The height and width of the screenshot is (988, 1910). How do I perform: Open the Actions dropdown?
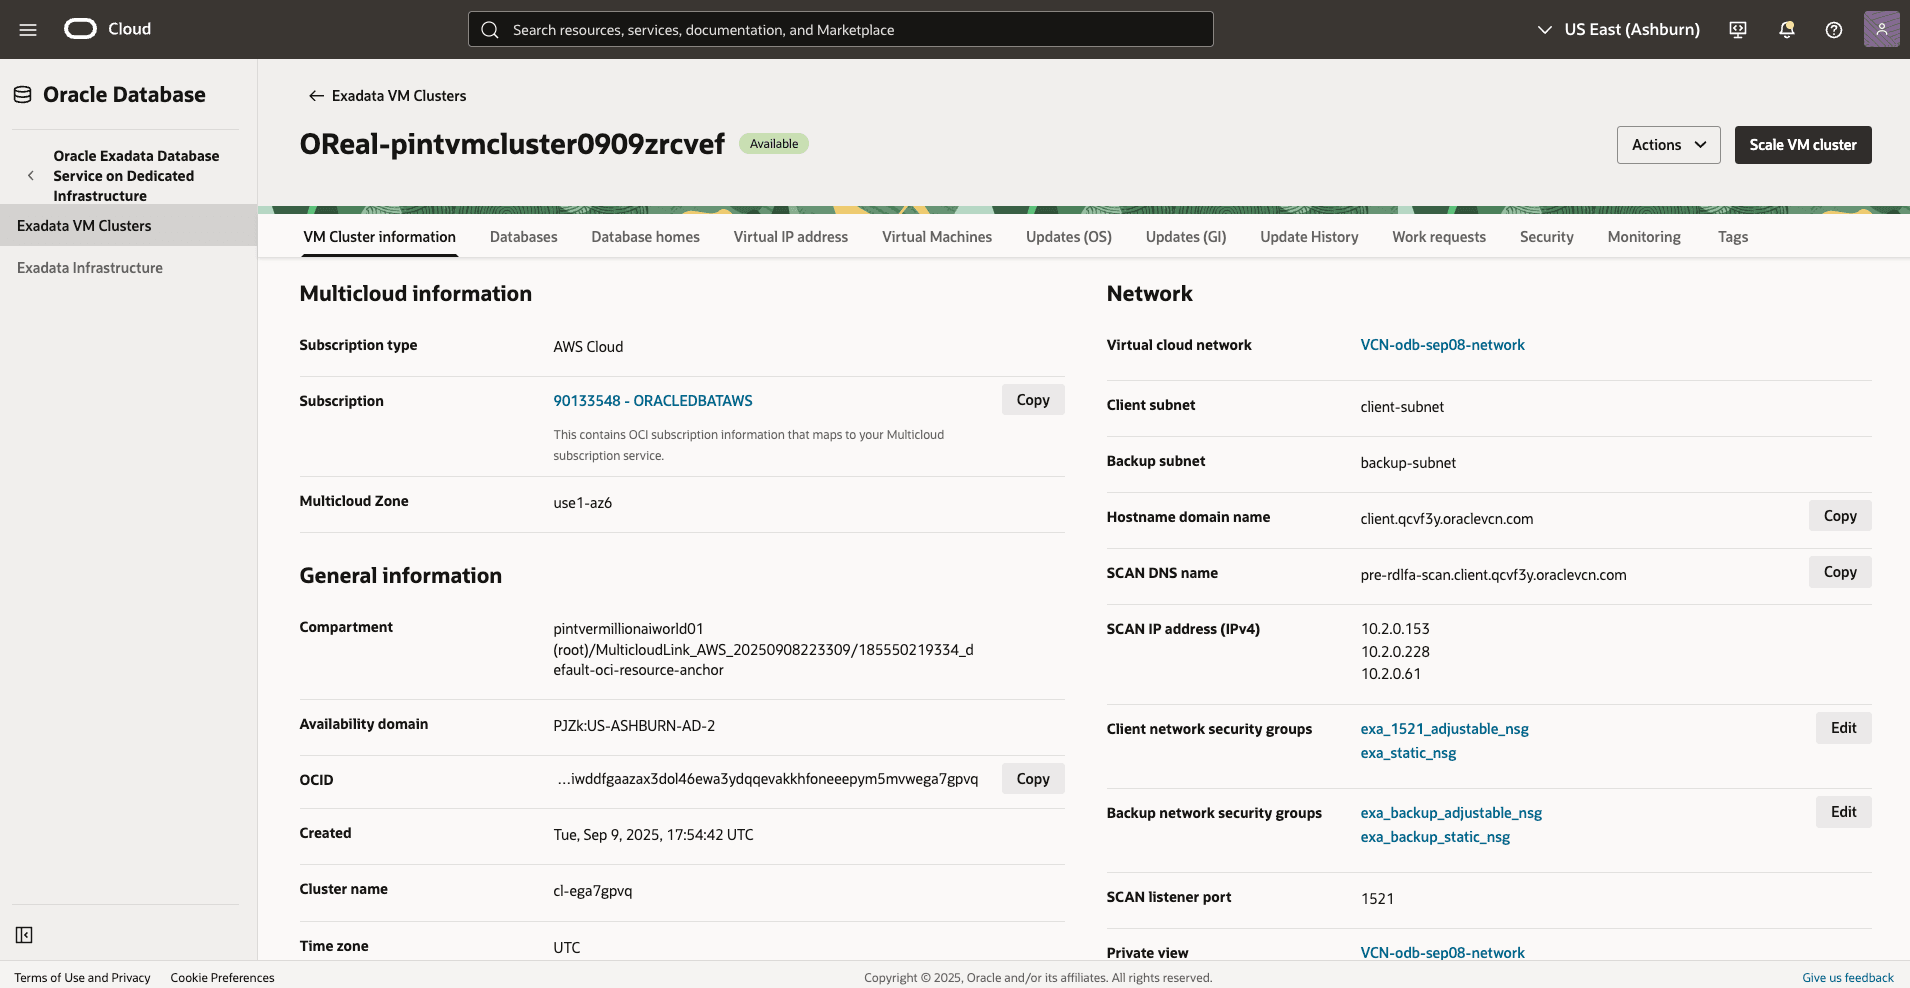[x=1667, y=145]
